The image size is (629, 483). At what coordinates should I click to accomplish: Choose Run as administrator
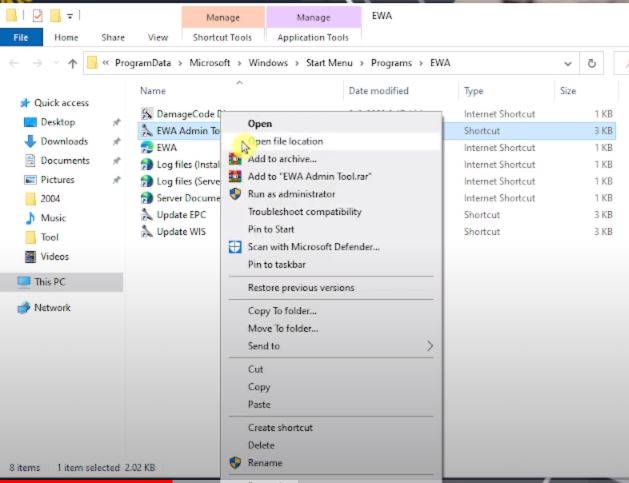click(331, 194)
